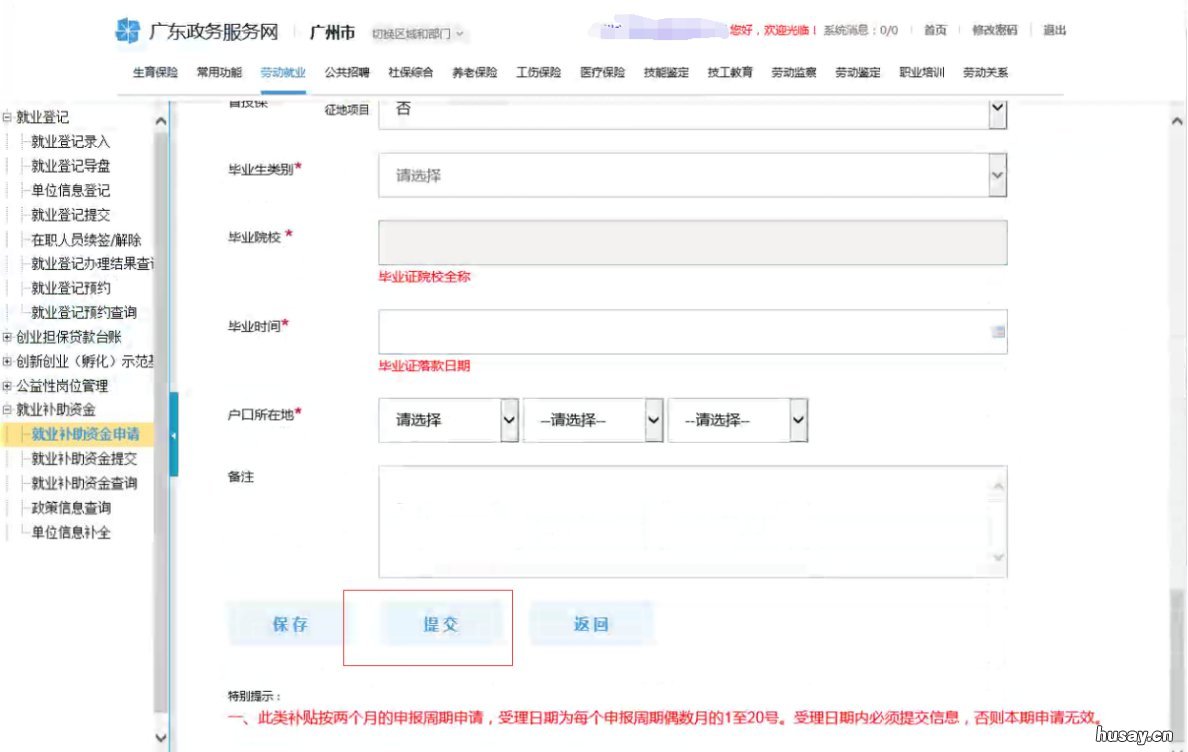The width and height of the screenshot is (1188, 752).
Task: Collapse the 就业登记 tree section
Action: [6, 116]
